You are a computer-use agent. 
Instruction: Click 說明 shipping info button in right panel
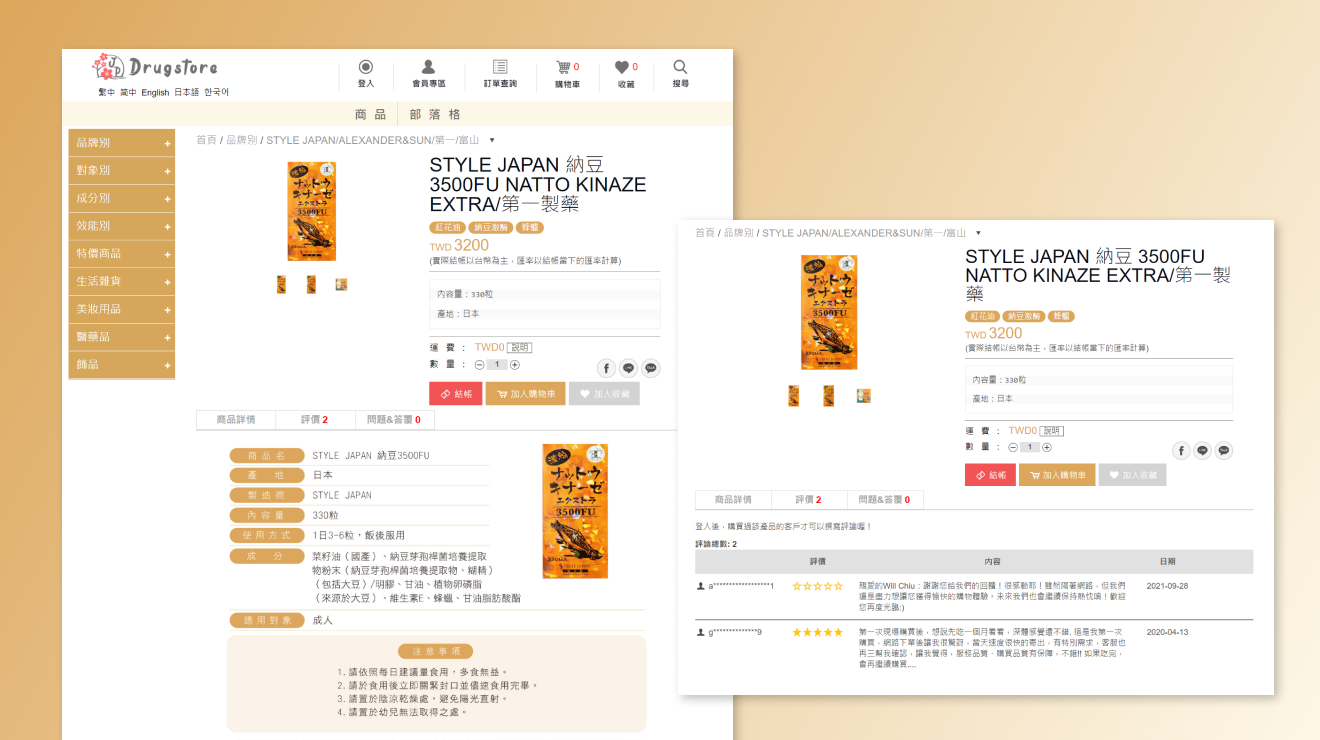1051,431
